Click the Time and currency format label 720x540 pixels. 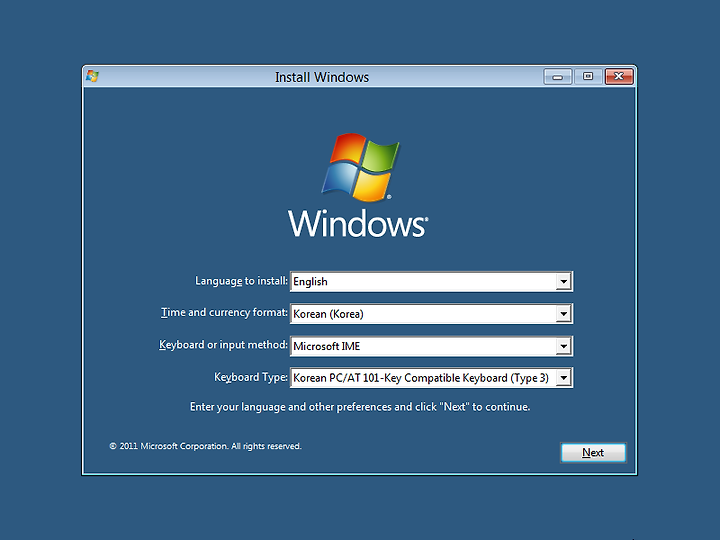coord(224,312)
